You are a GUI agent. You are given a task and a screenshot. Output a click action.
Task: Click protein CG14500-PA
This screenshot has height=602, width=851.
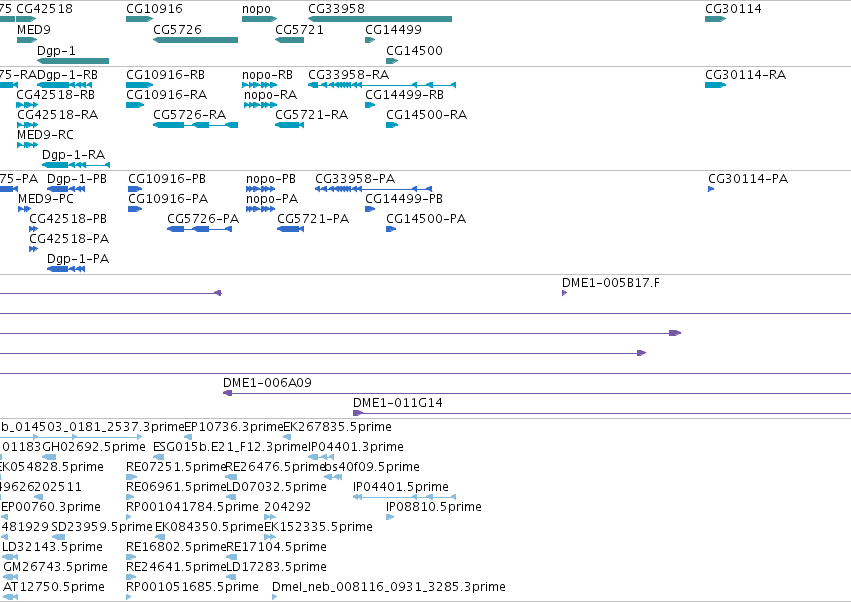point(391,229)
